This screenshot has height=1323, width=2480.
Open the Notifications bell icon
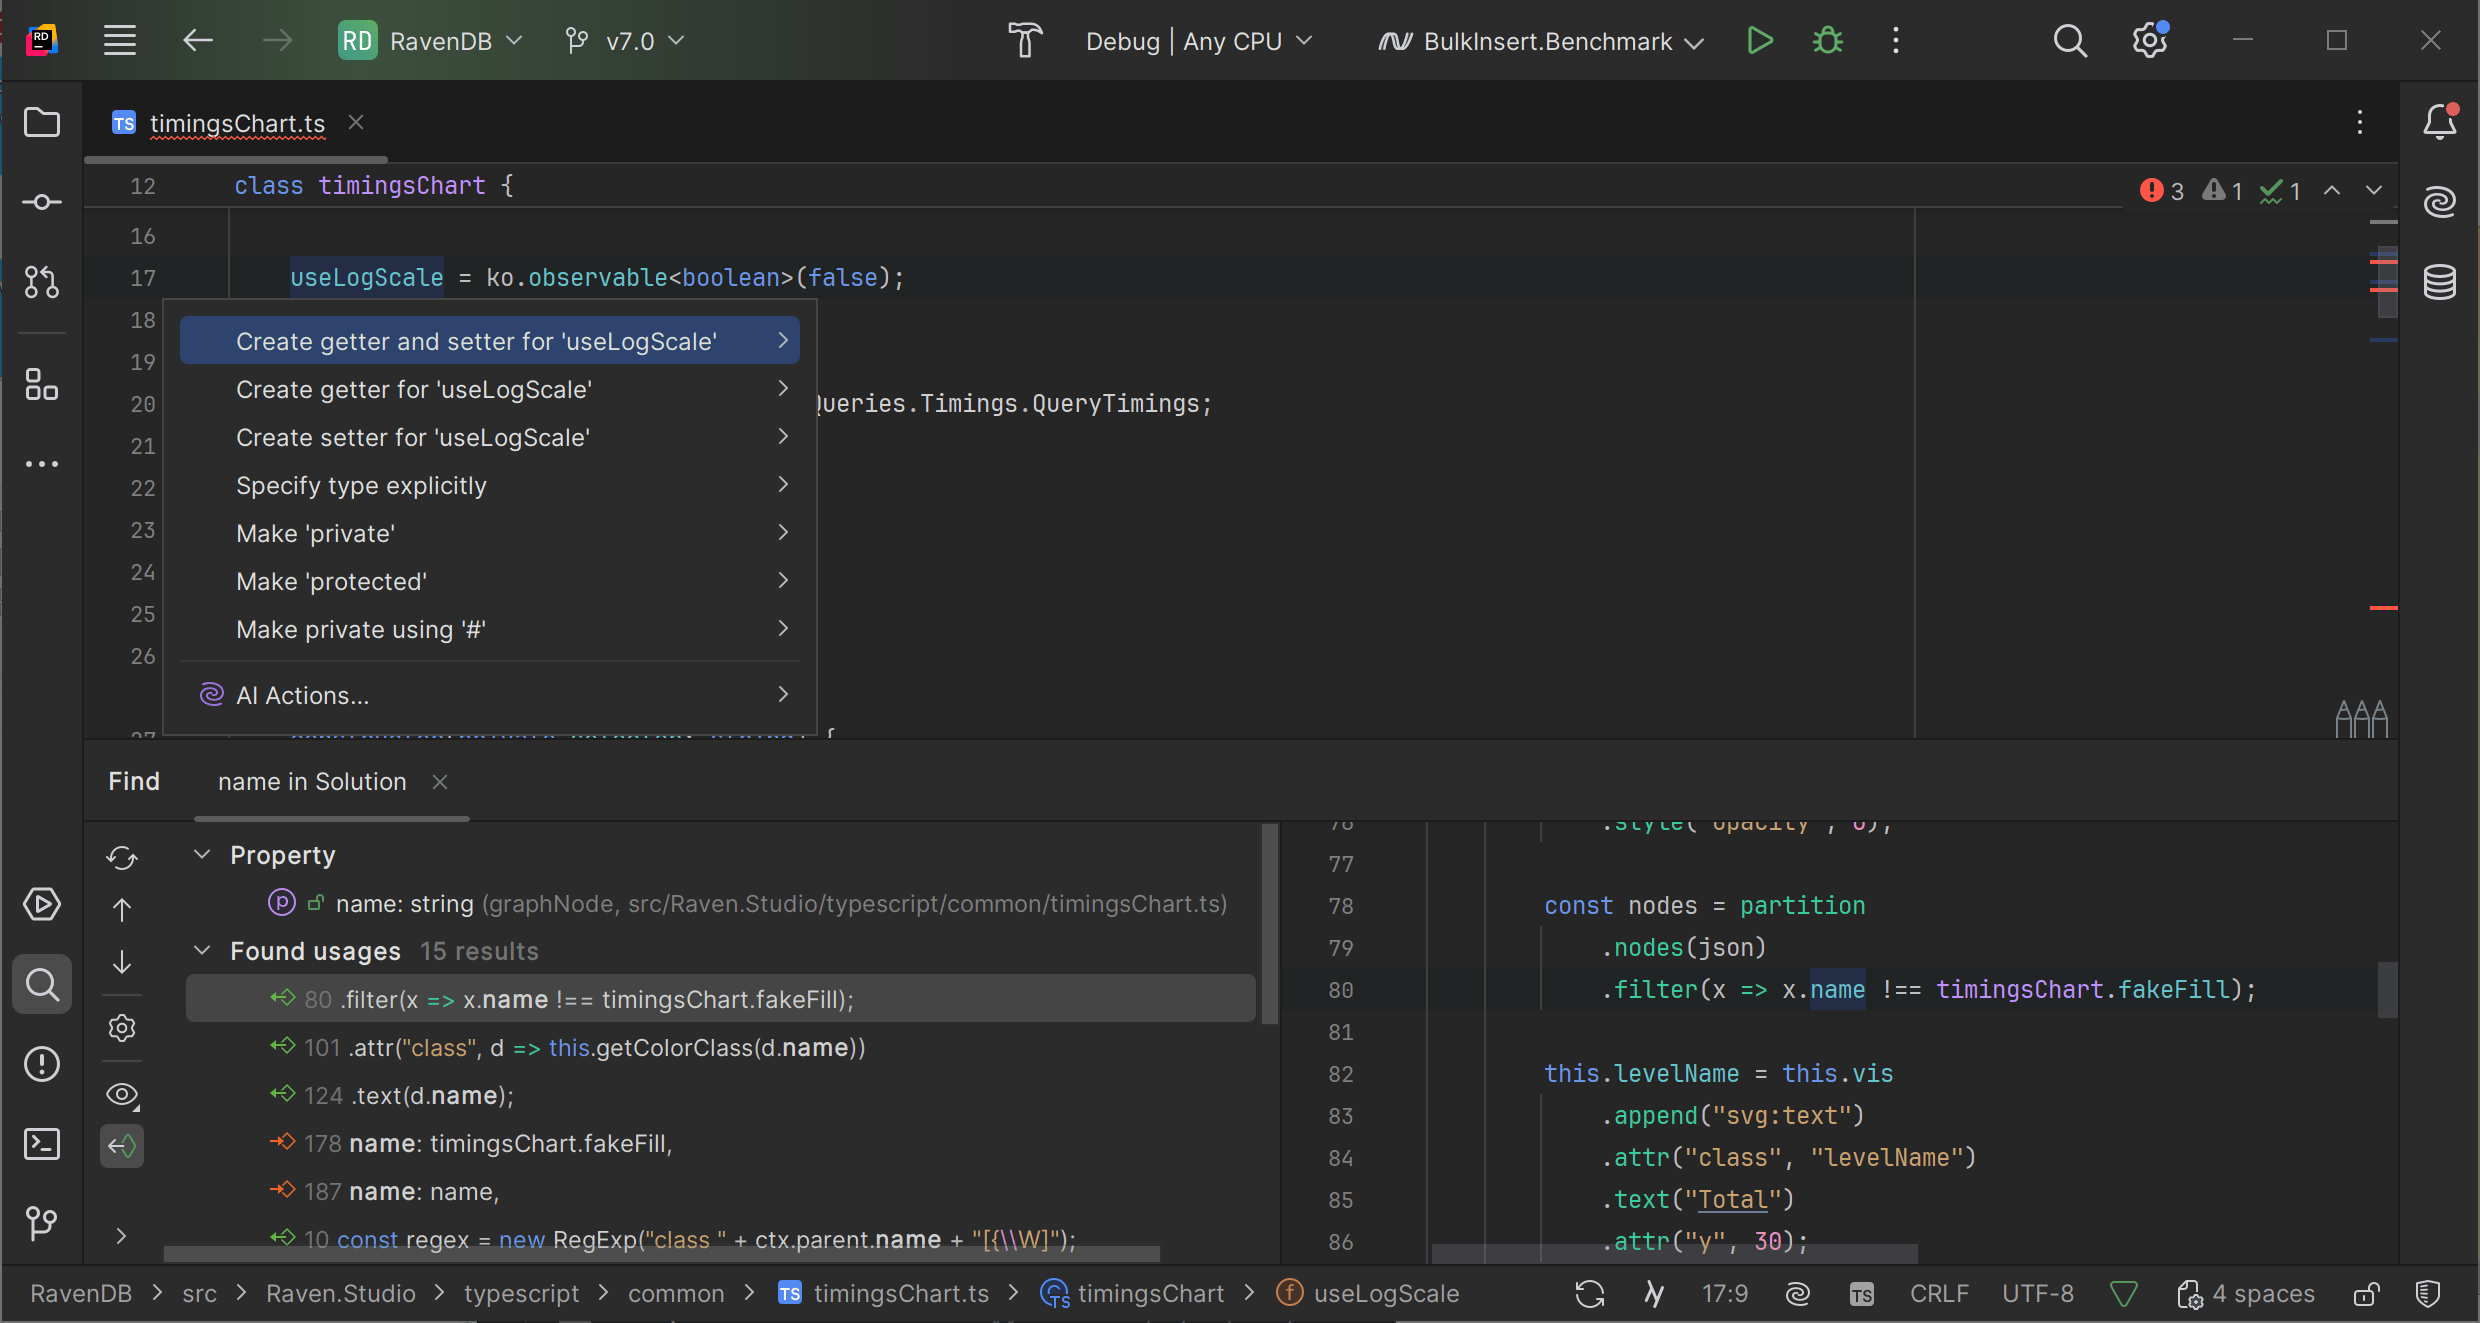tap(2439, 122)
